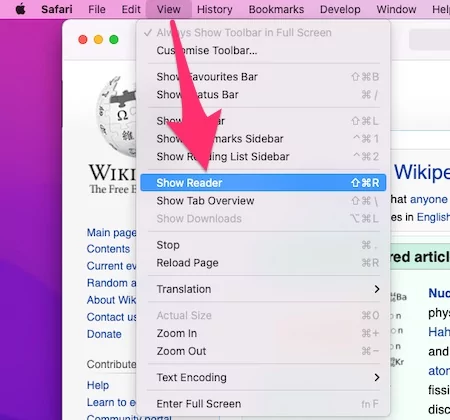
Task: Select Show Bookmarks Sidebar
Action: [x=263, y=139]
